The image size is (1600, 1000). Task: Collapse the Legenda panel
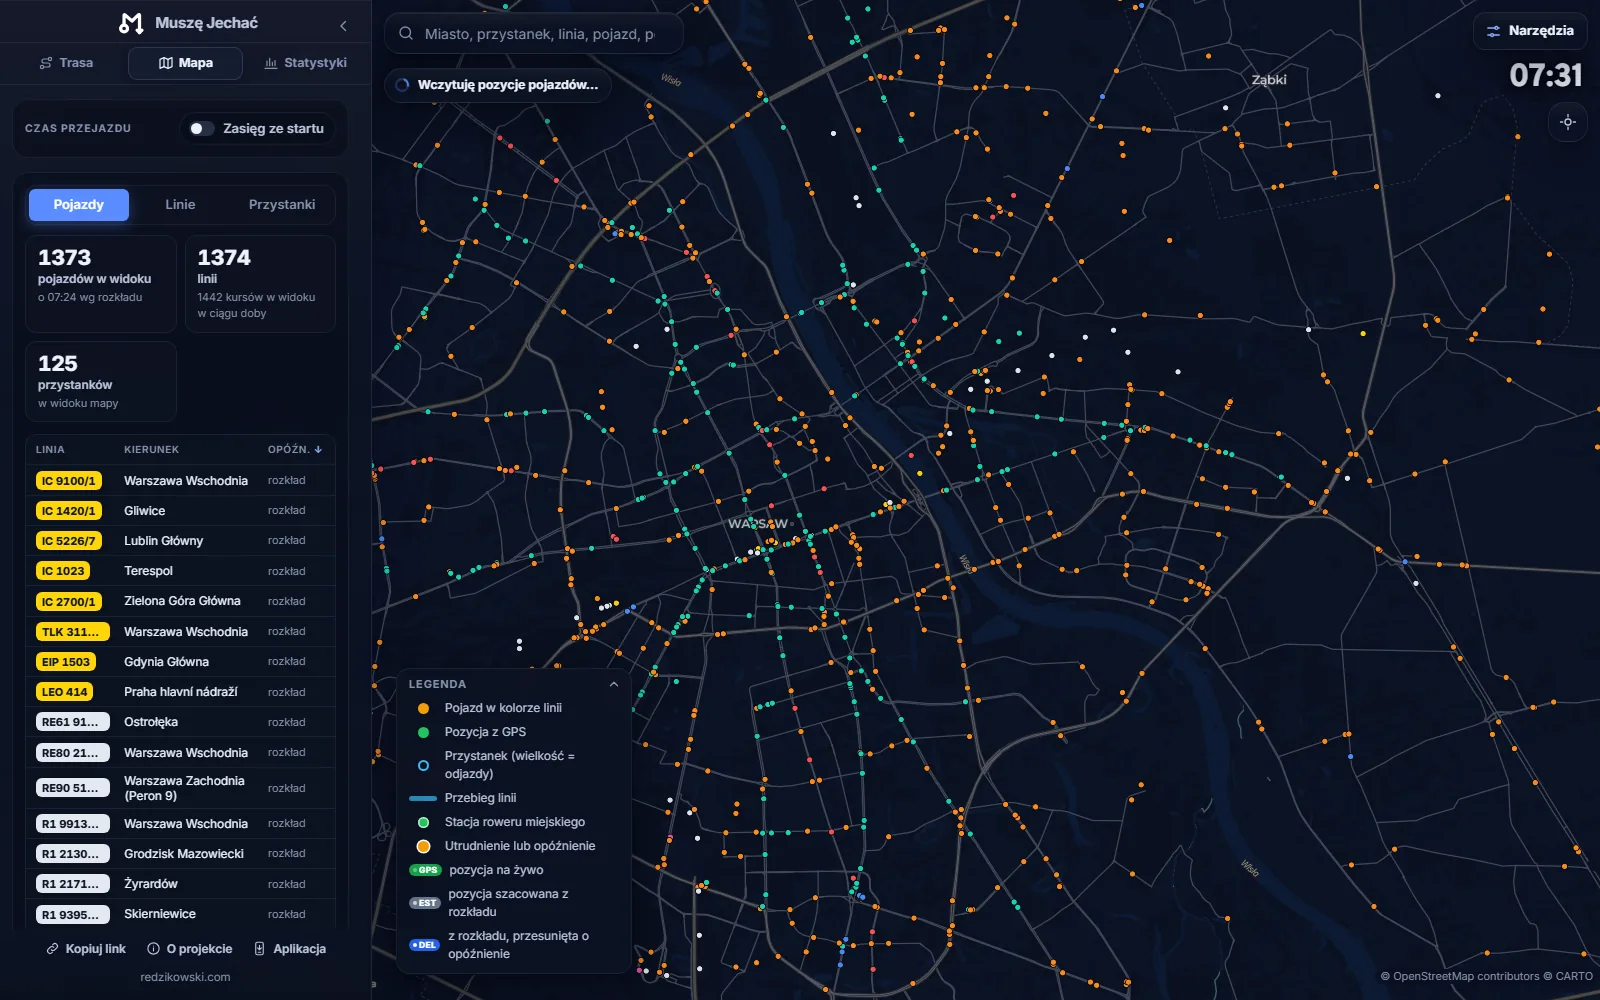[614, 684]
